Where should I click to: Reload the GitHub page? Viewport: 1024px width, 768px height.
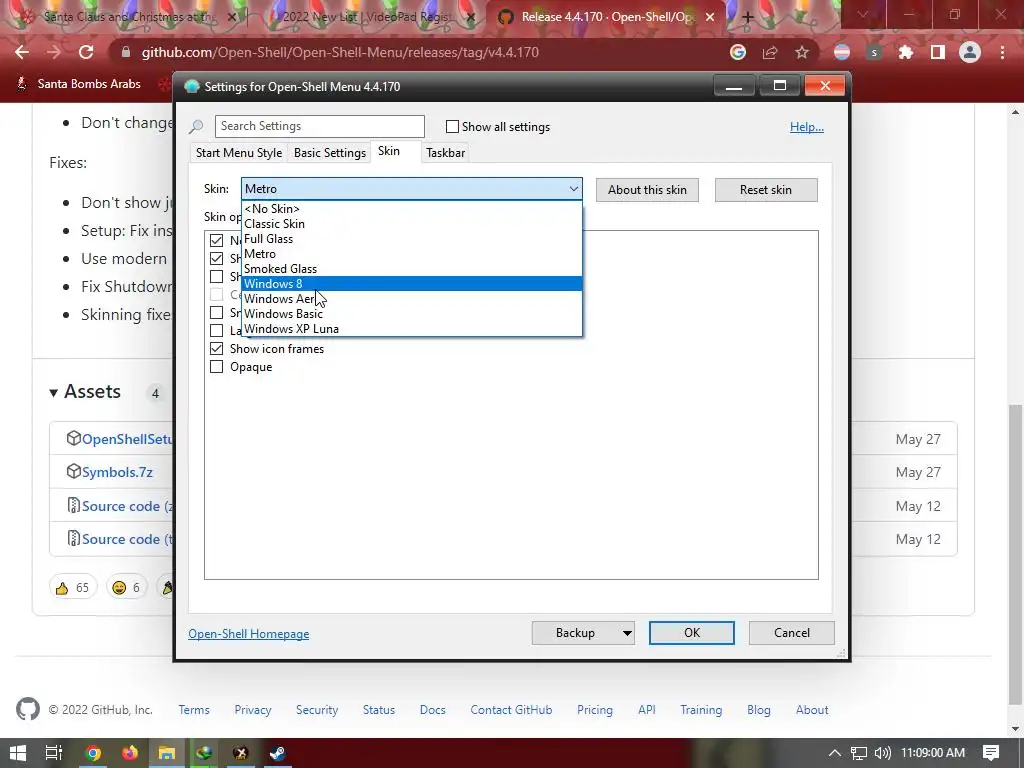pyautogui.click(x=86, y=52)
